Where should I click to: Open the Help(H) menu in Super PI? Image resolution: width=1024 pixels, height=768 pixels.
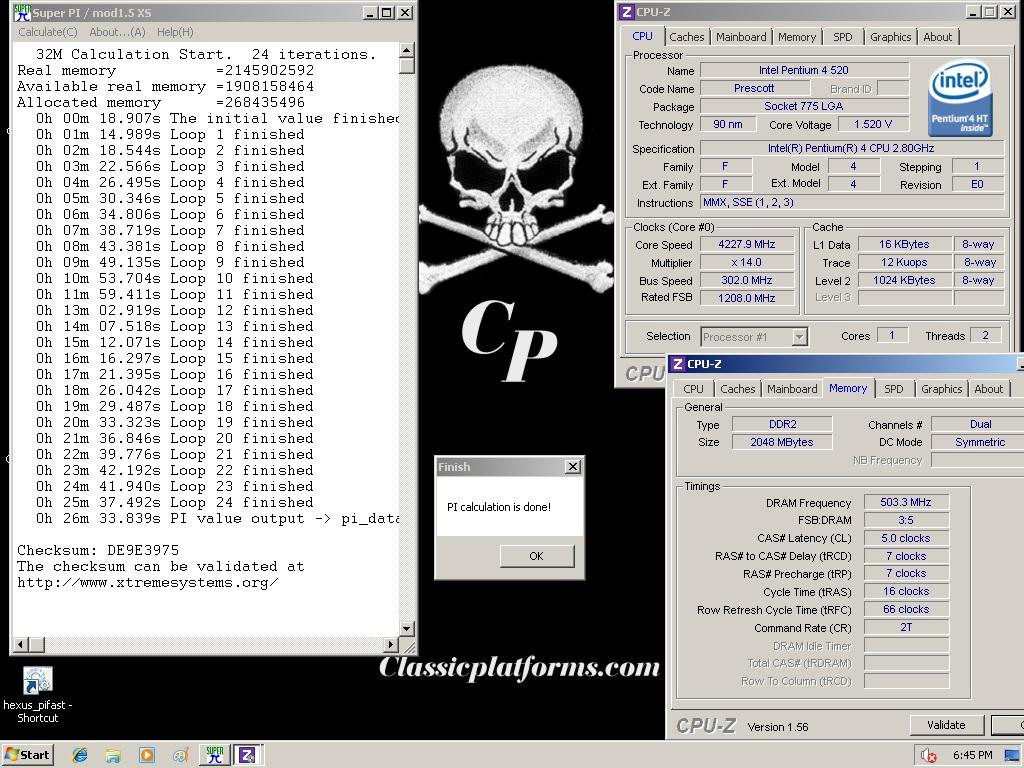click(175, 32)
